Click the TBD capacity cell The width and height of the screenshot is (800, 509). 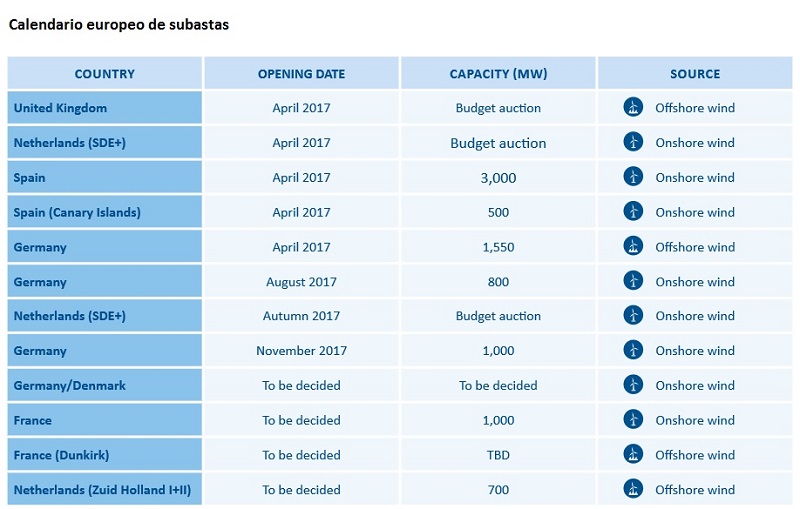pos(498,455)
